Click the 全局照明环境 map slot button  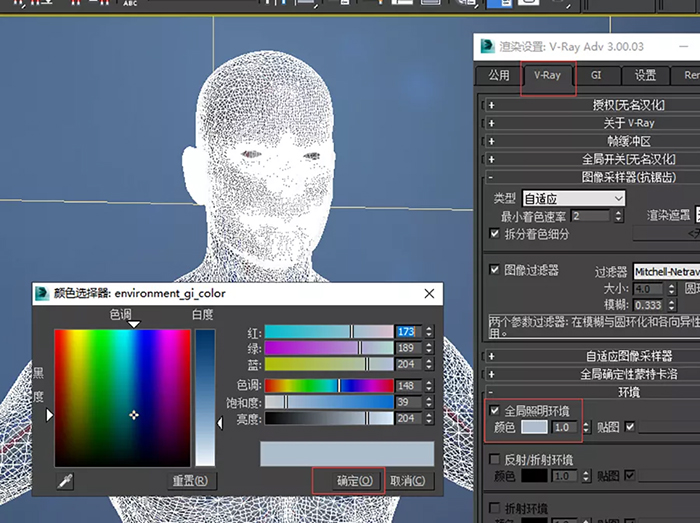coord(669,427)
